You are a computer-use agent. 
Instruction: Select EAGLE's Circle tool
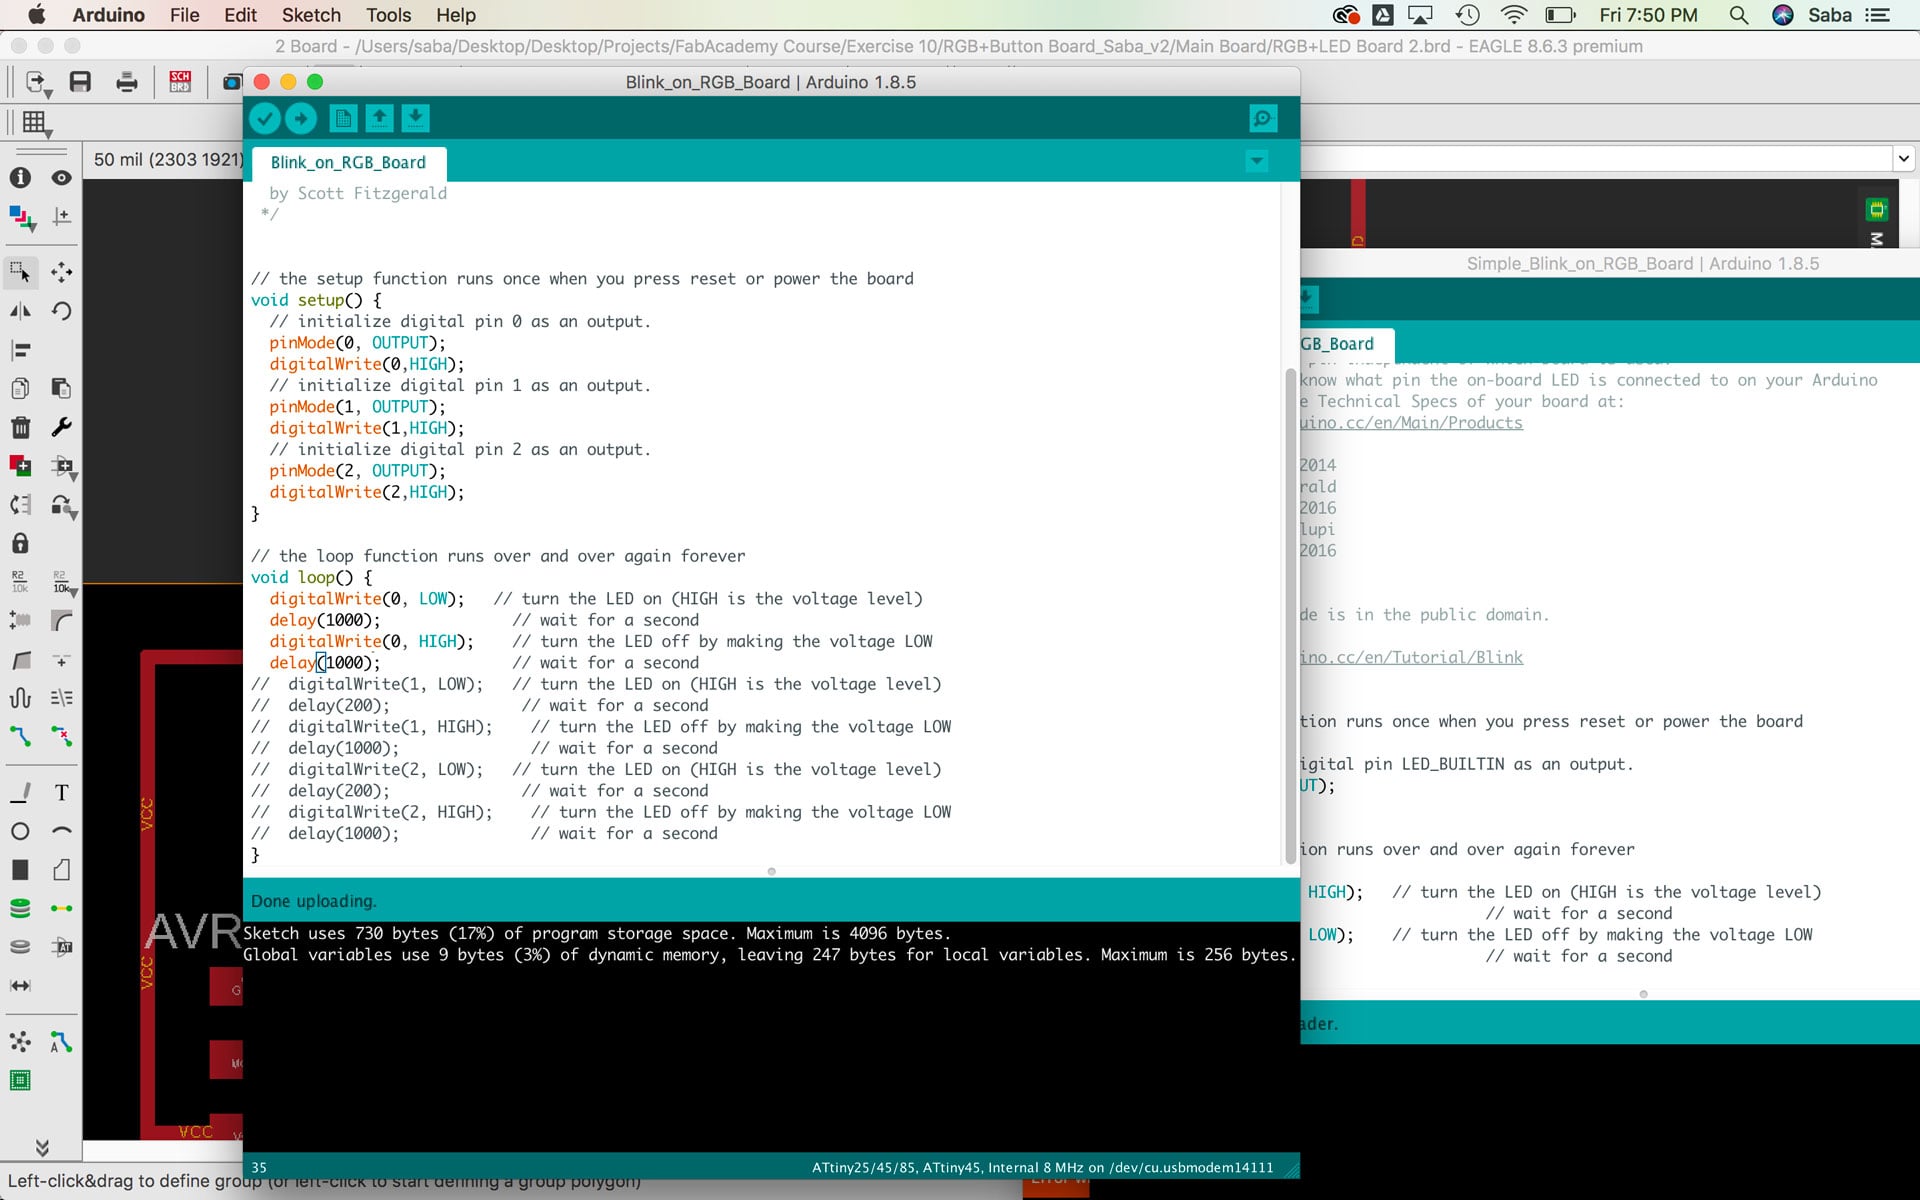pyautogui.click(x=20, y=831)
